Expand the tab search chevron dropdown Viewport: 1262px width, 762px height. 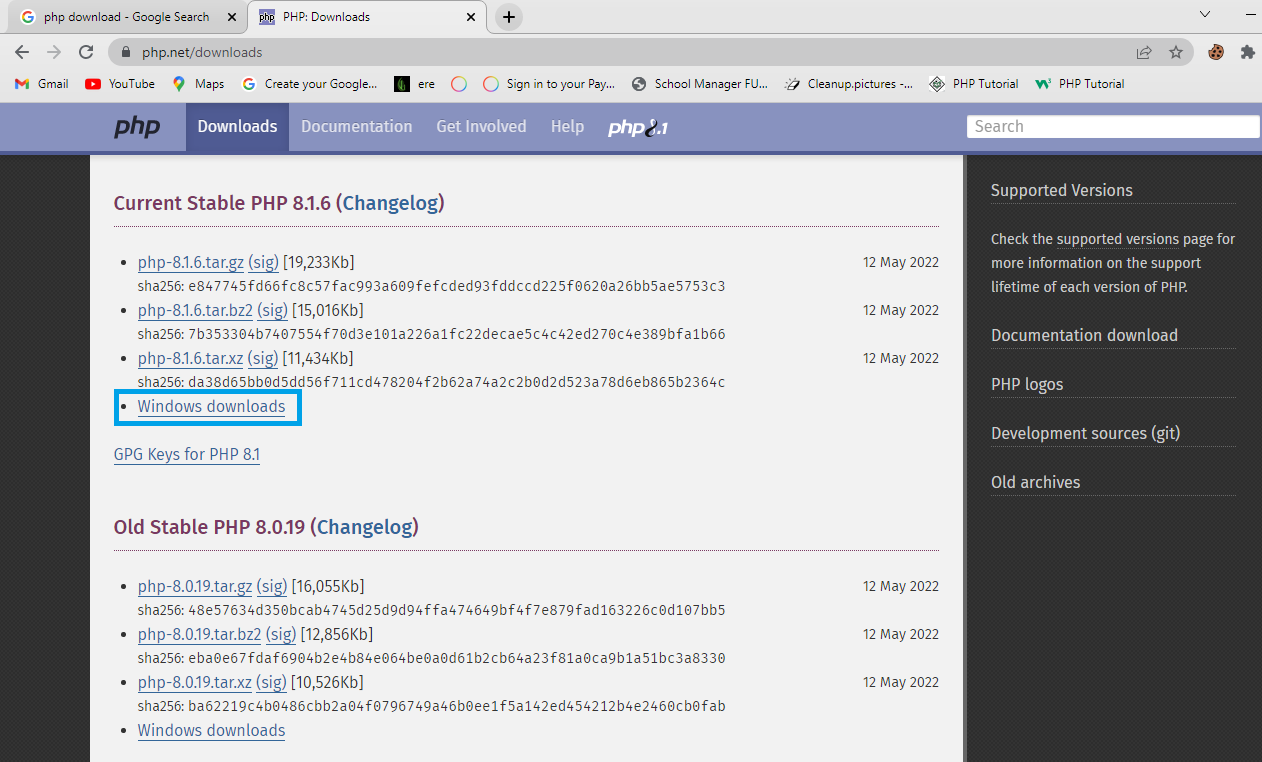(x=1205, y=16)
